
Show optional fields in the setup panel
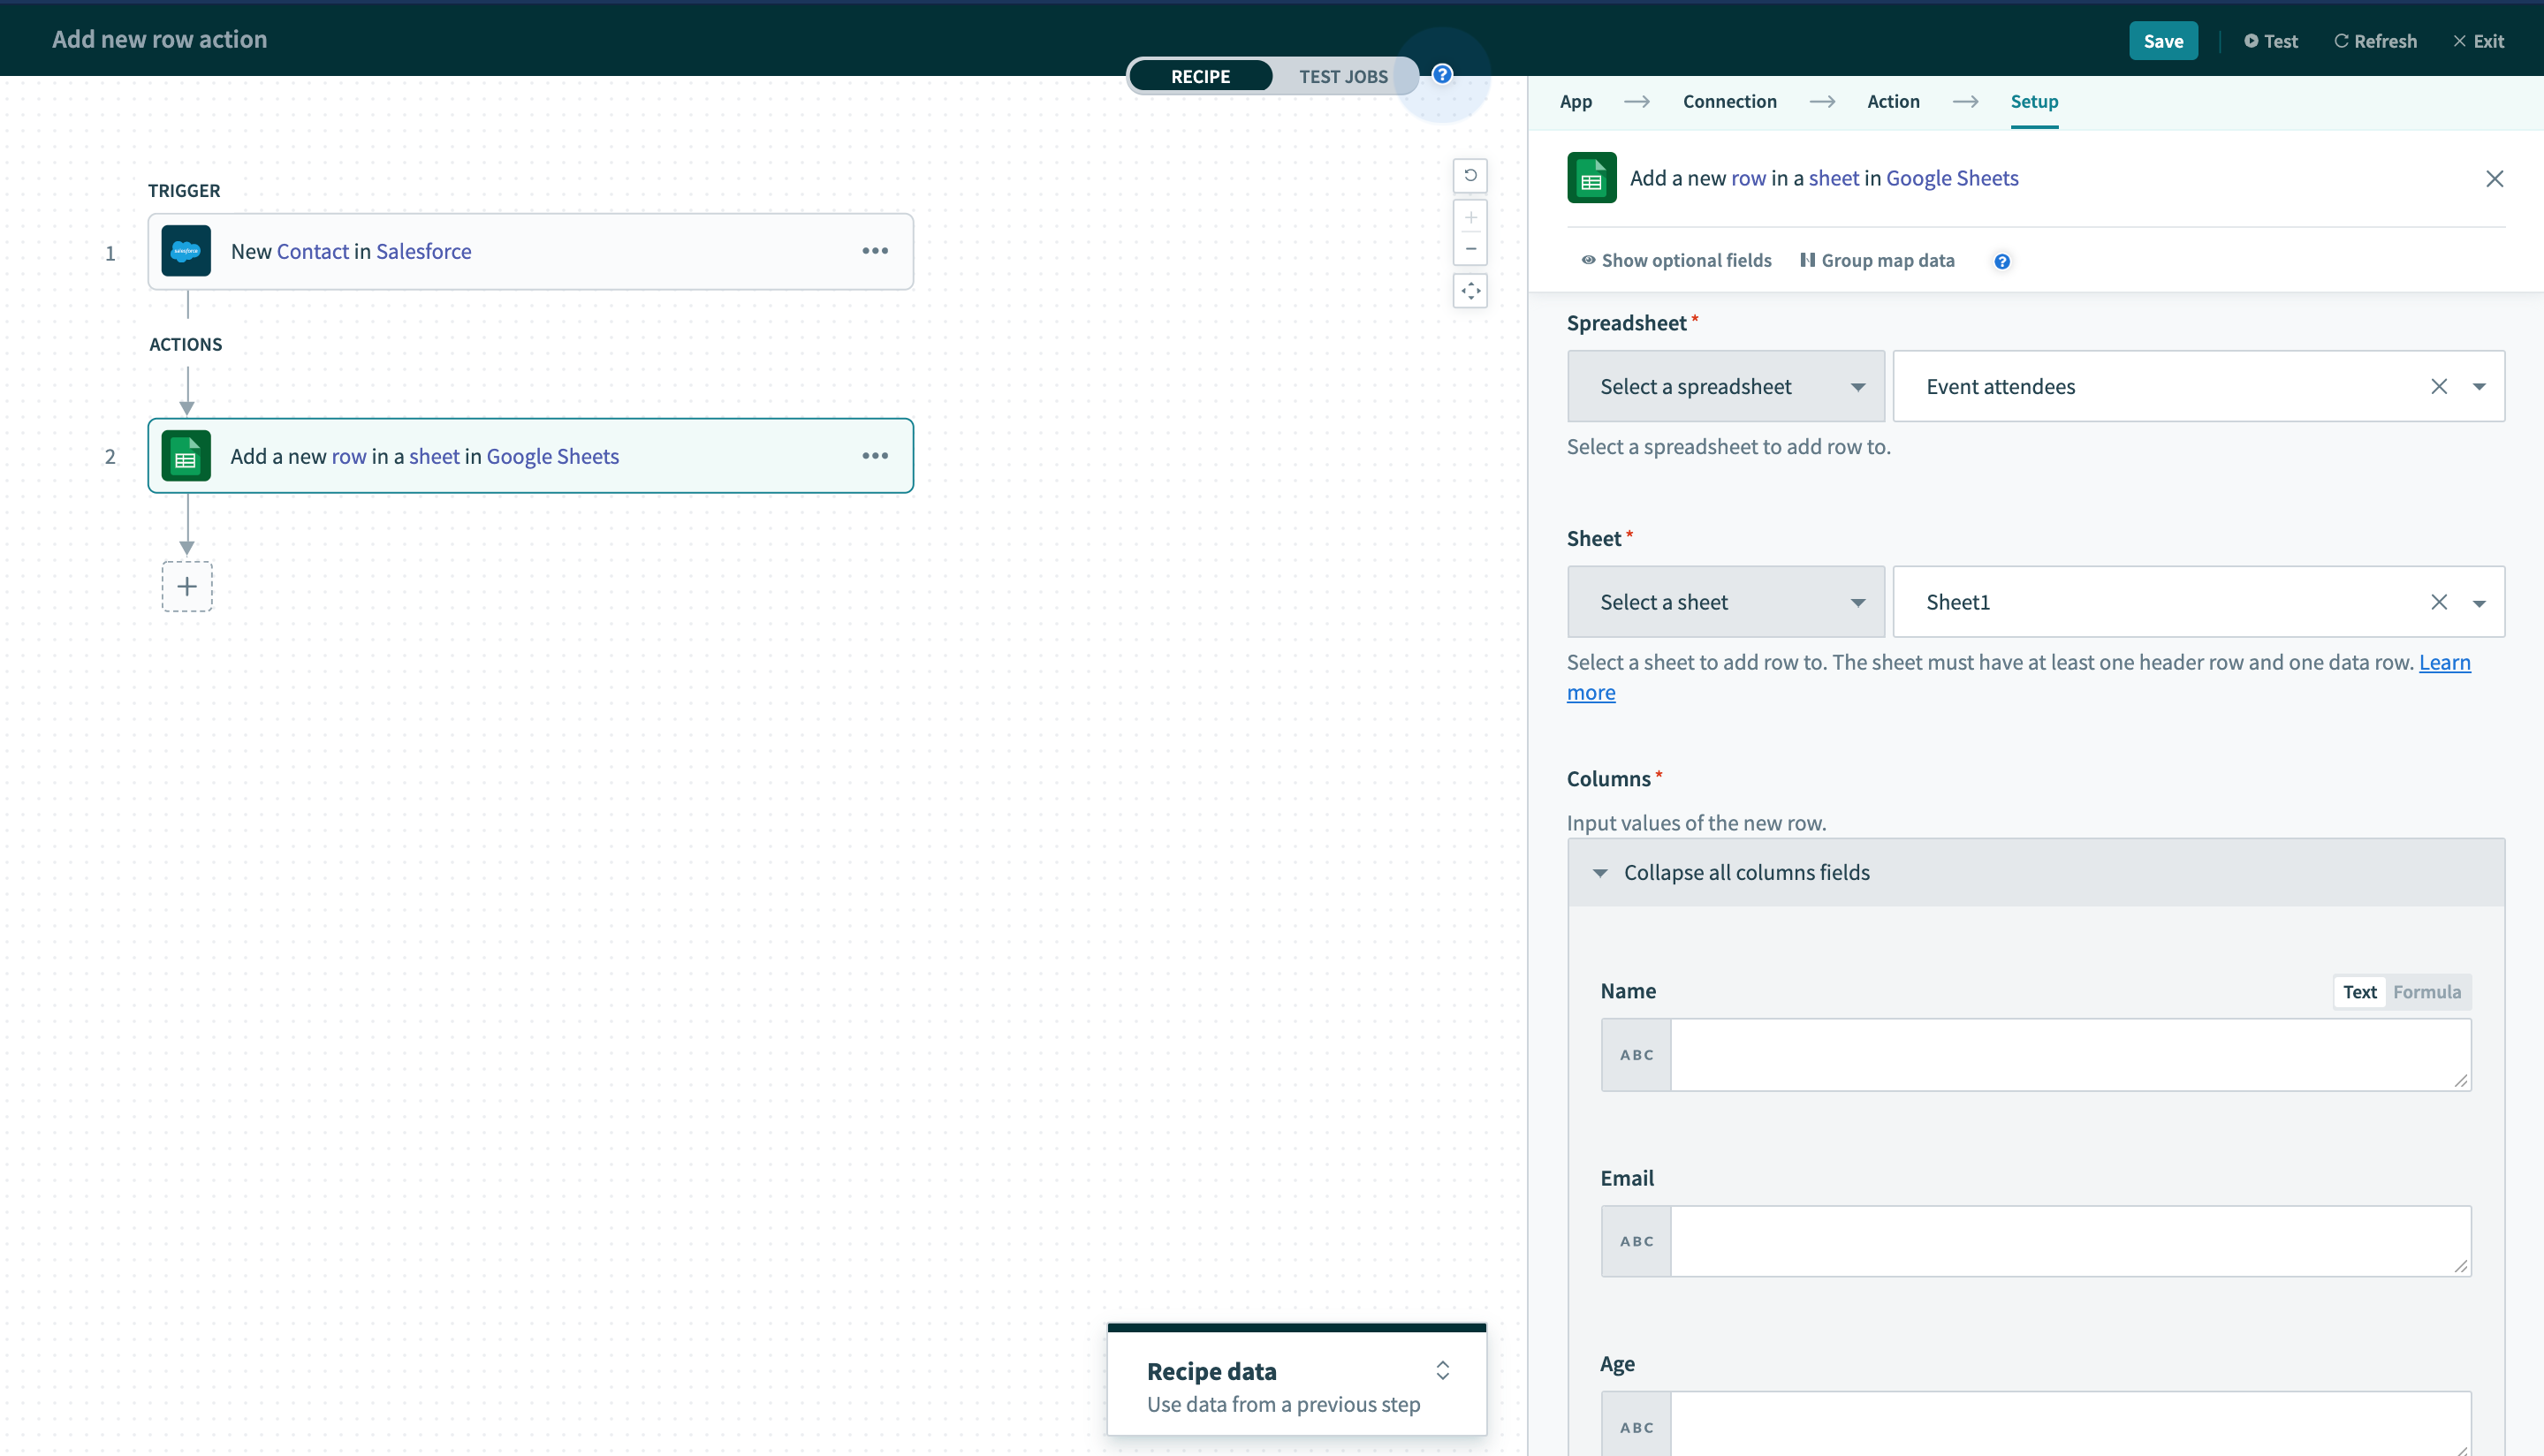pos(1676,259)
